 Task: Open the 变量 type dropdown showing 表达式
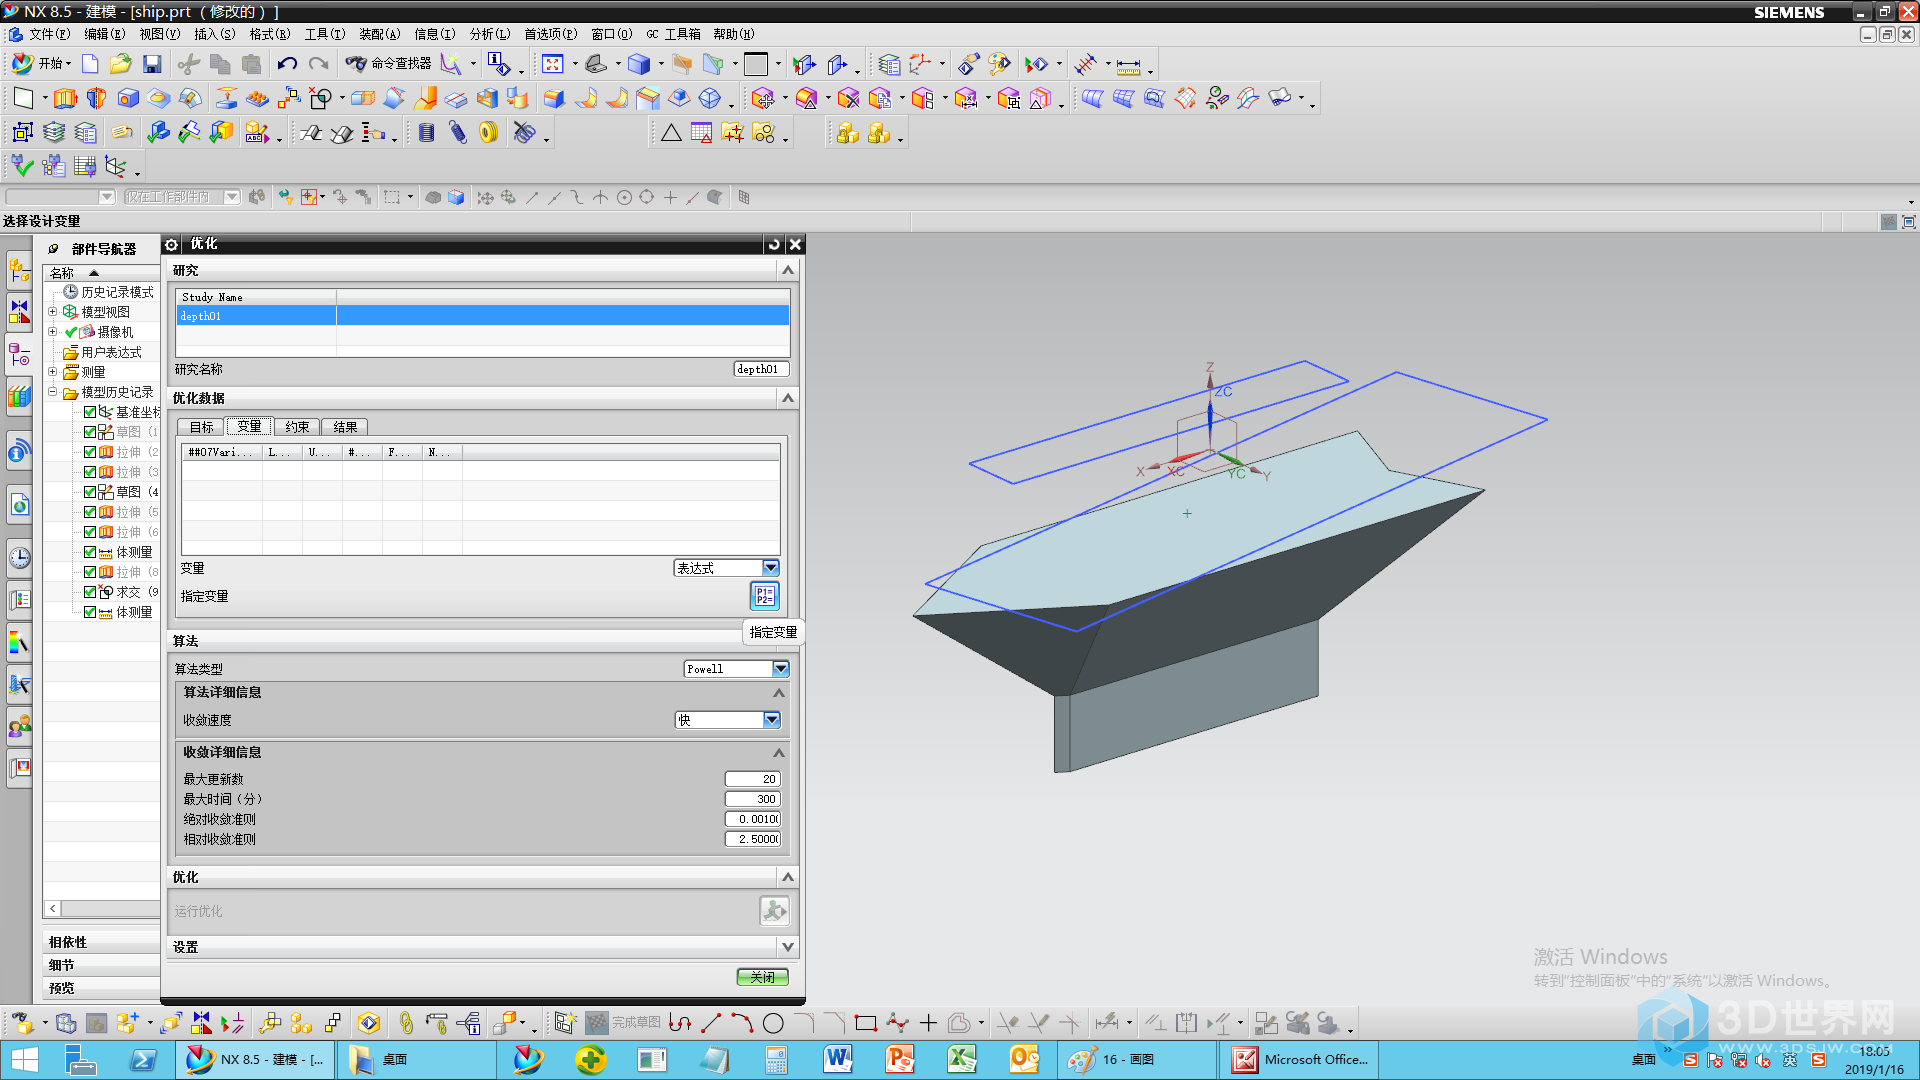[726, 568]
